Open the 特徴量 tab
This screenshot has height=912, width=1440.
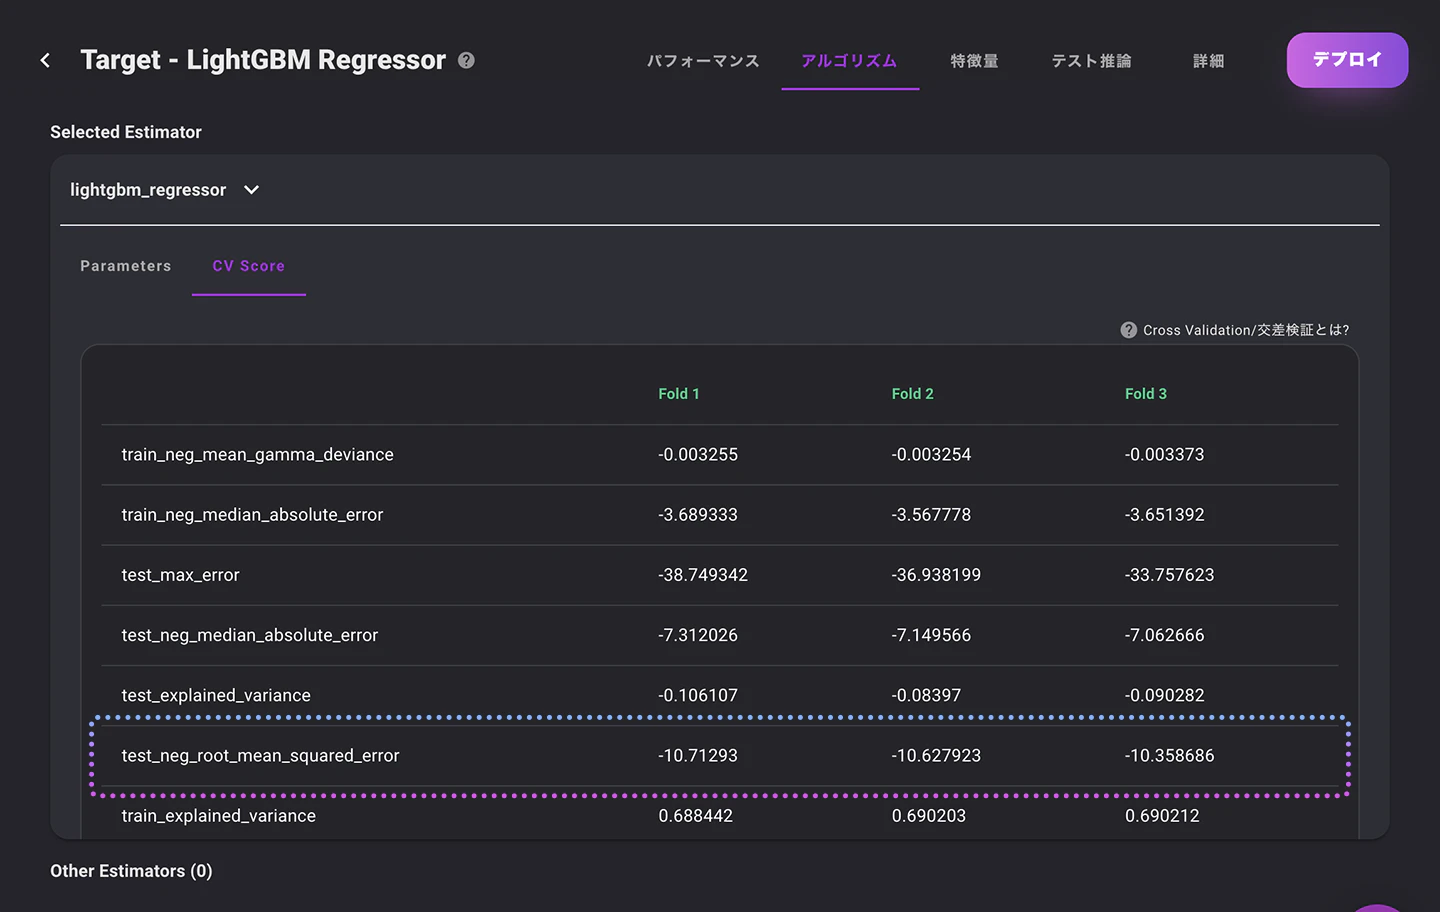(974, 61)
